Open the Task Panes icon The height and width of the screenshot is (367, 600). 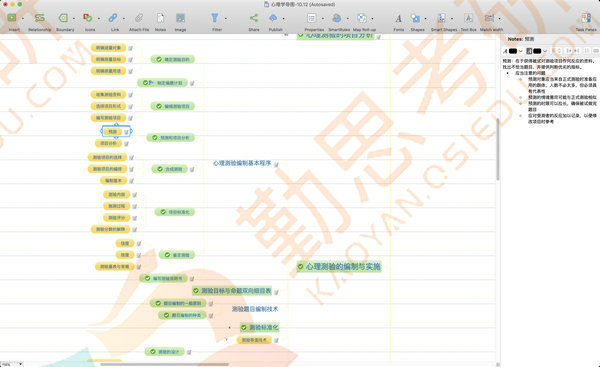click(x=586, y=18)
